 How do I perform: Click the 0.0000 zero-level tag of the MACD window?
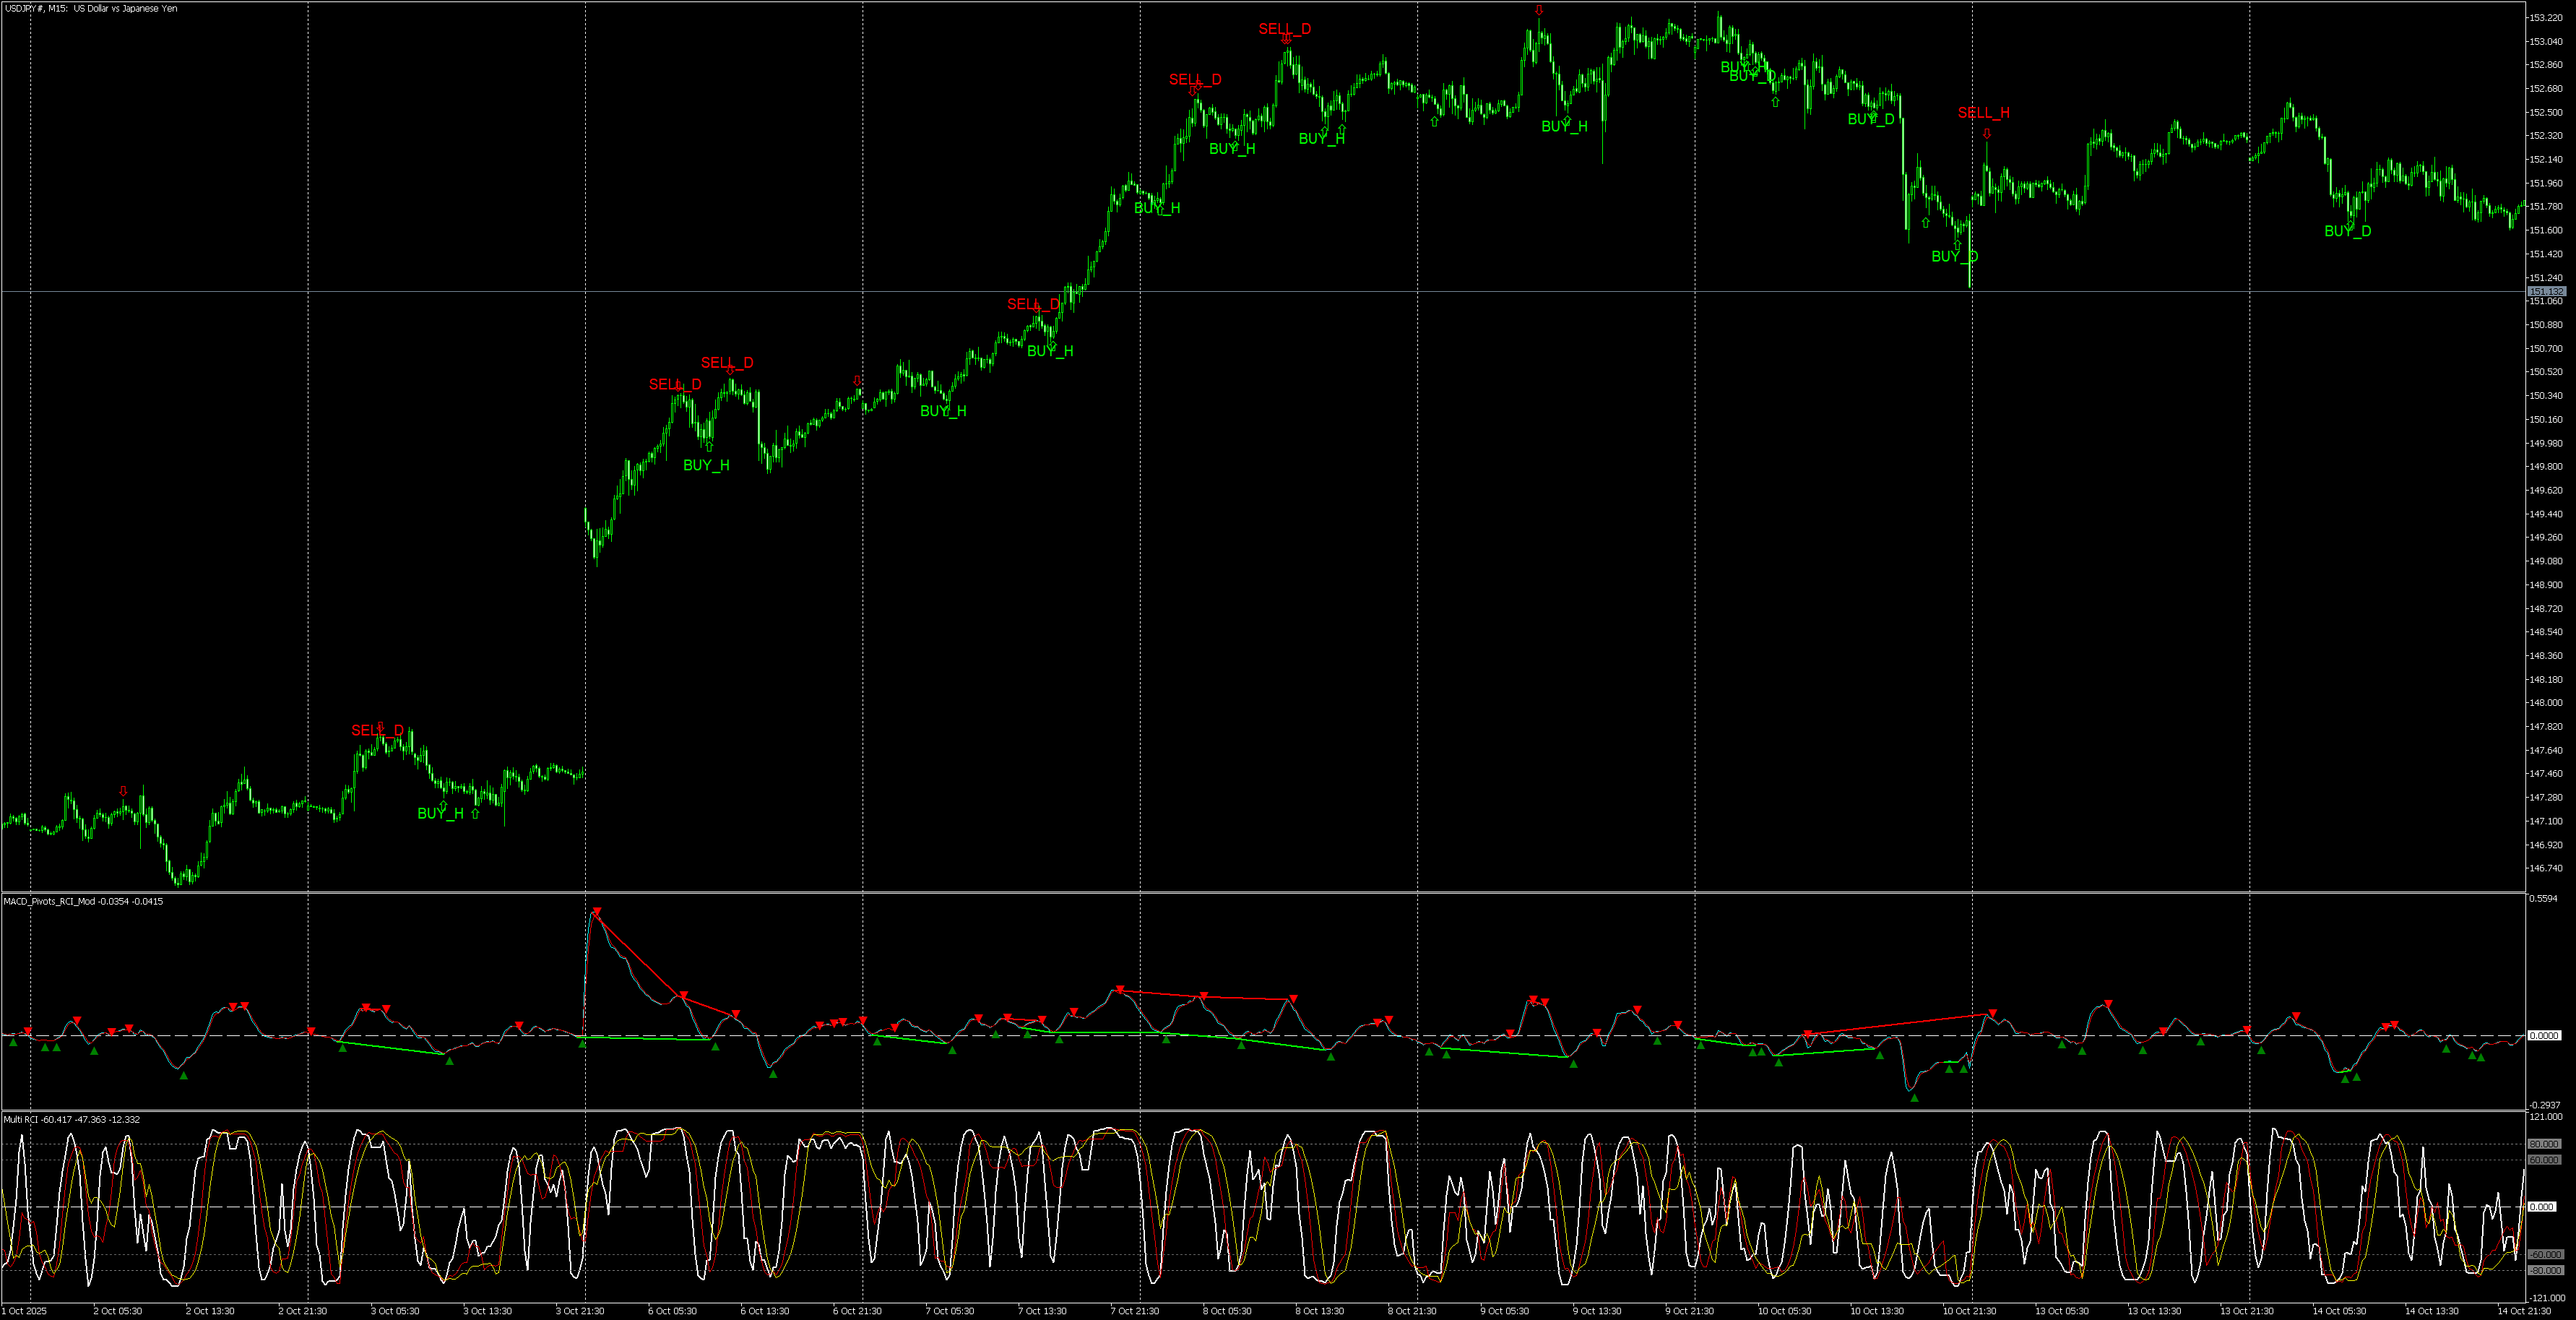[x=2544, y=1036]
